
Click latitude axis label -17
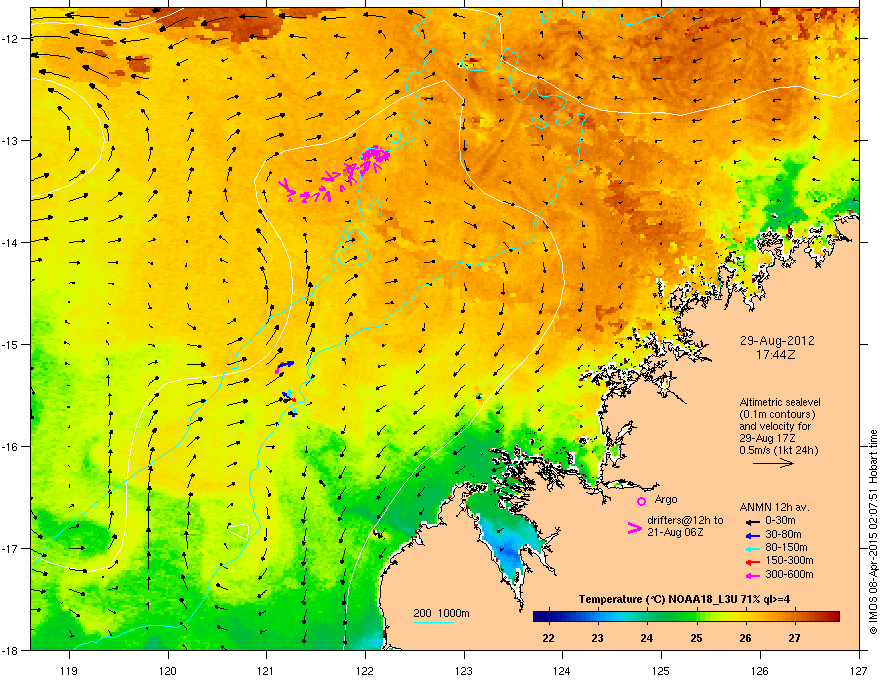click(x=10, y=548)
